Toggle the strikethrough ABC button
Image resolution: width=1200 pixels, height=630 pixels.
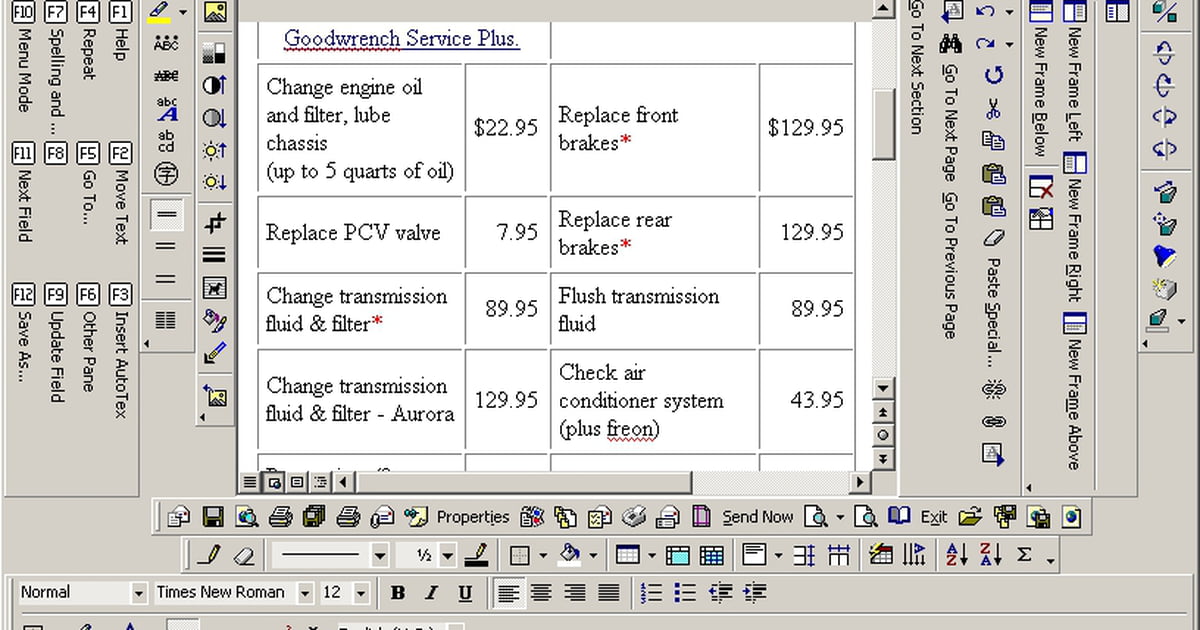pyautogui.click(x=166, y=76)
